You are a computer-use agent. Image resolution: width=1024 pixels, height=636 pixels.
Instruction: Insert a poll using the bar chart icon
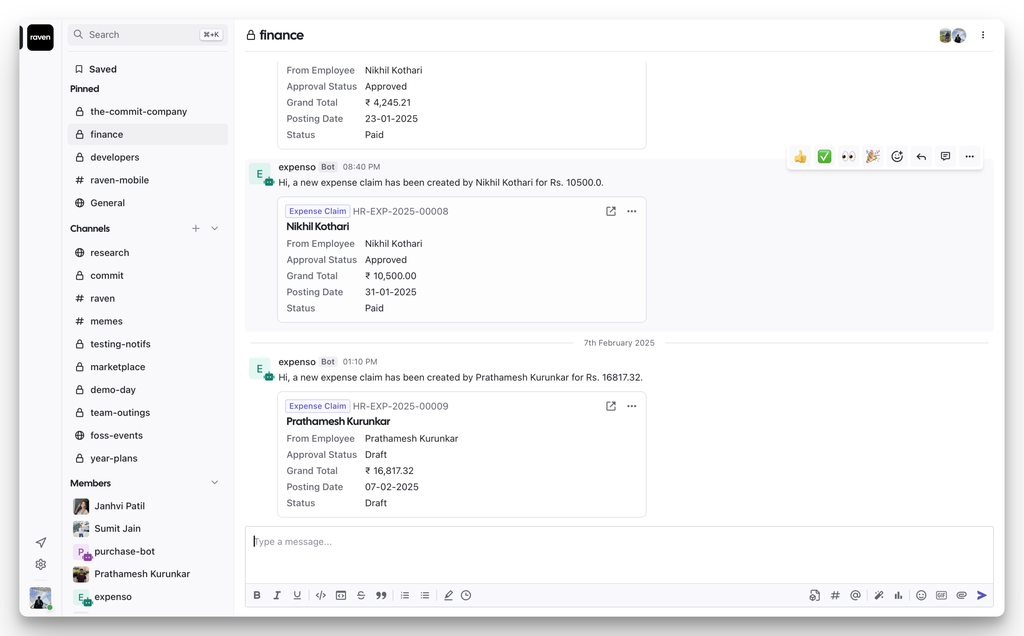click(898, 595)
